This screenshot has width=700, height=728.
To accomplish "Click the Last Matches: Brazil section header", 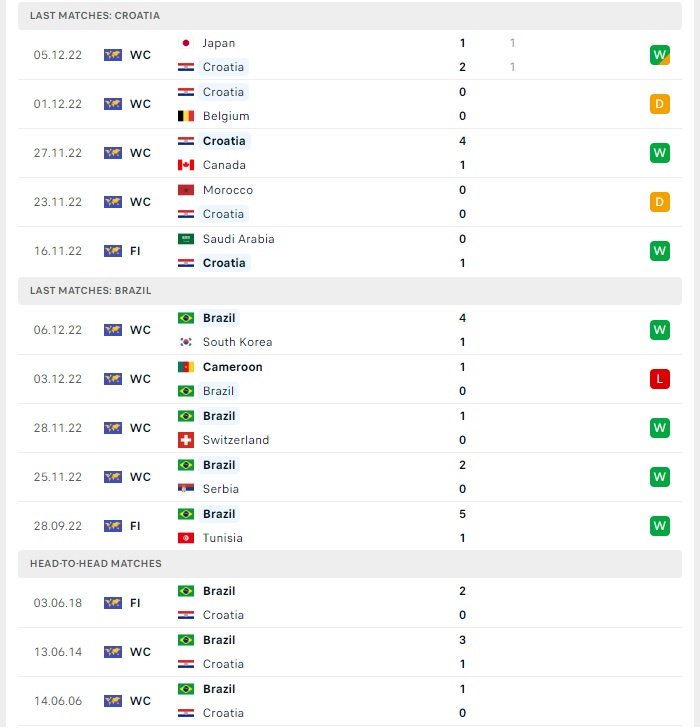I will coord(350,291).
